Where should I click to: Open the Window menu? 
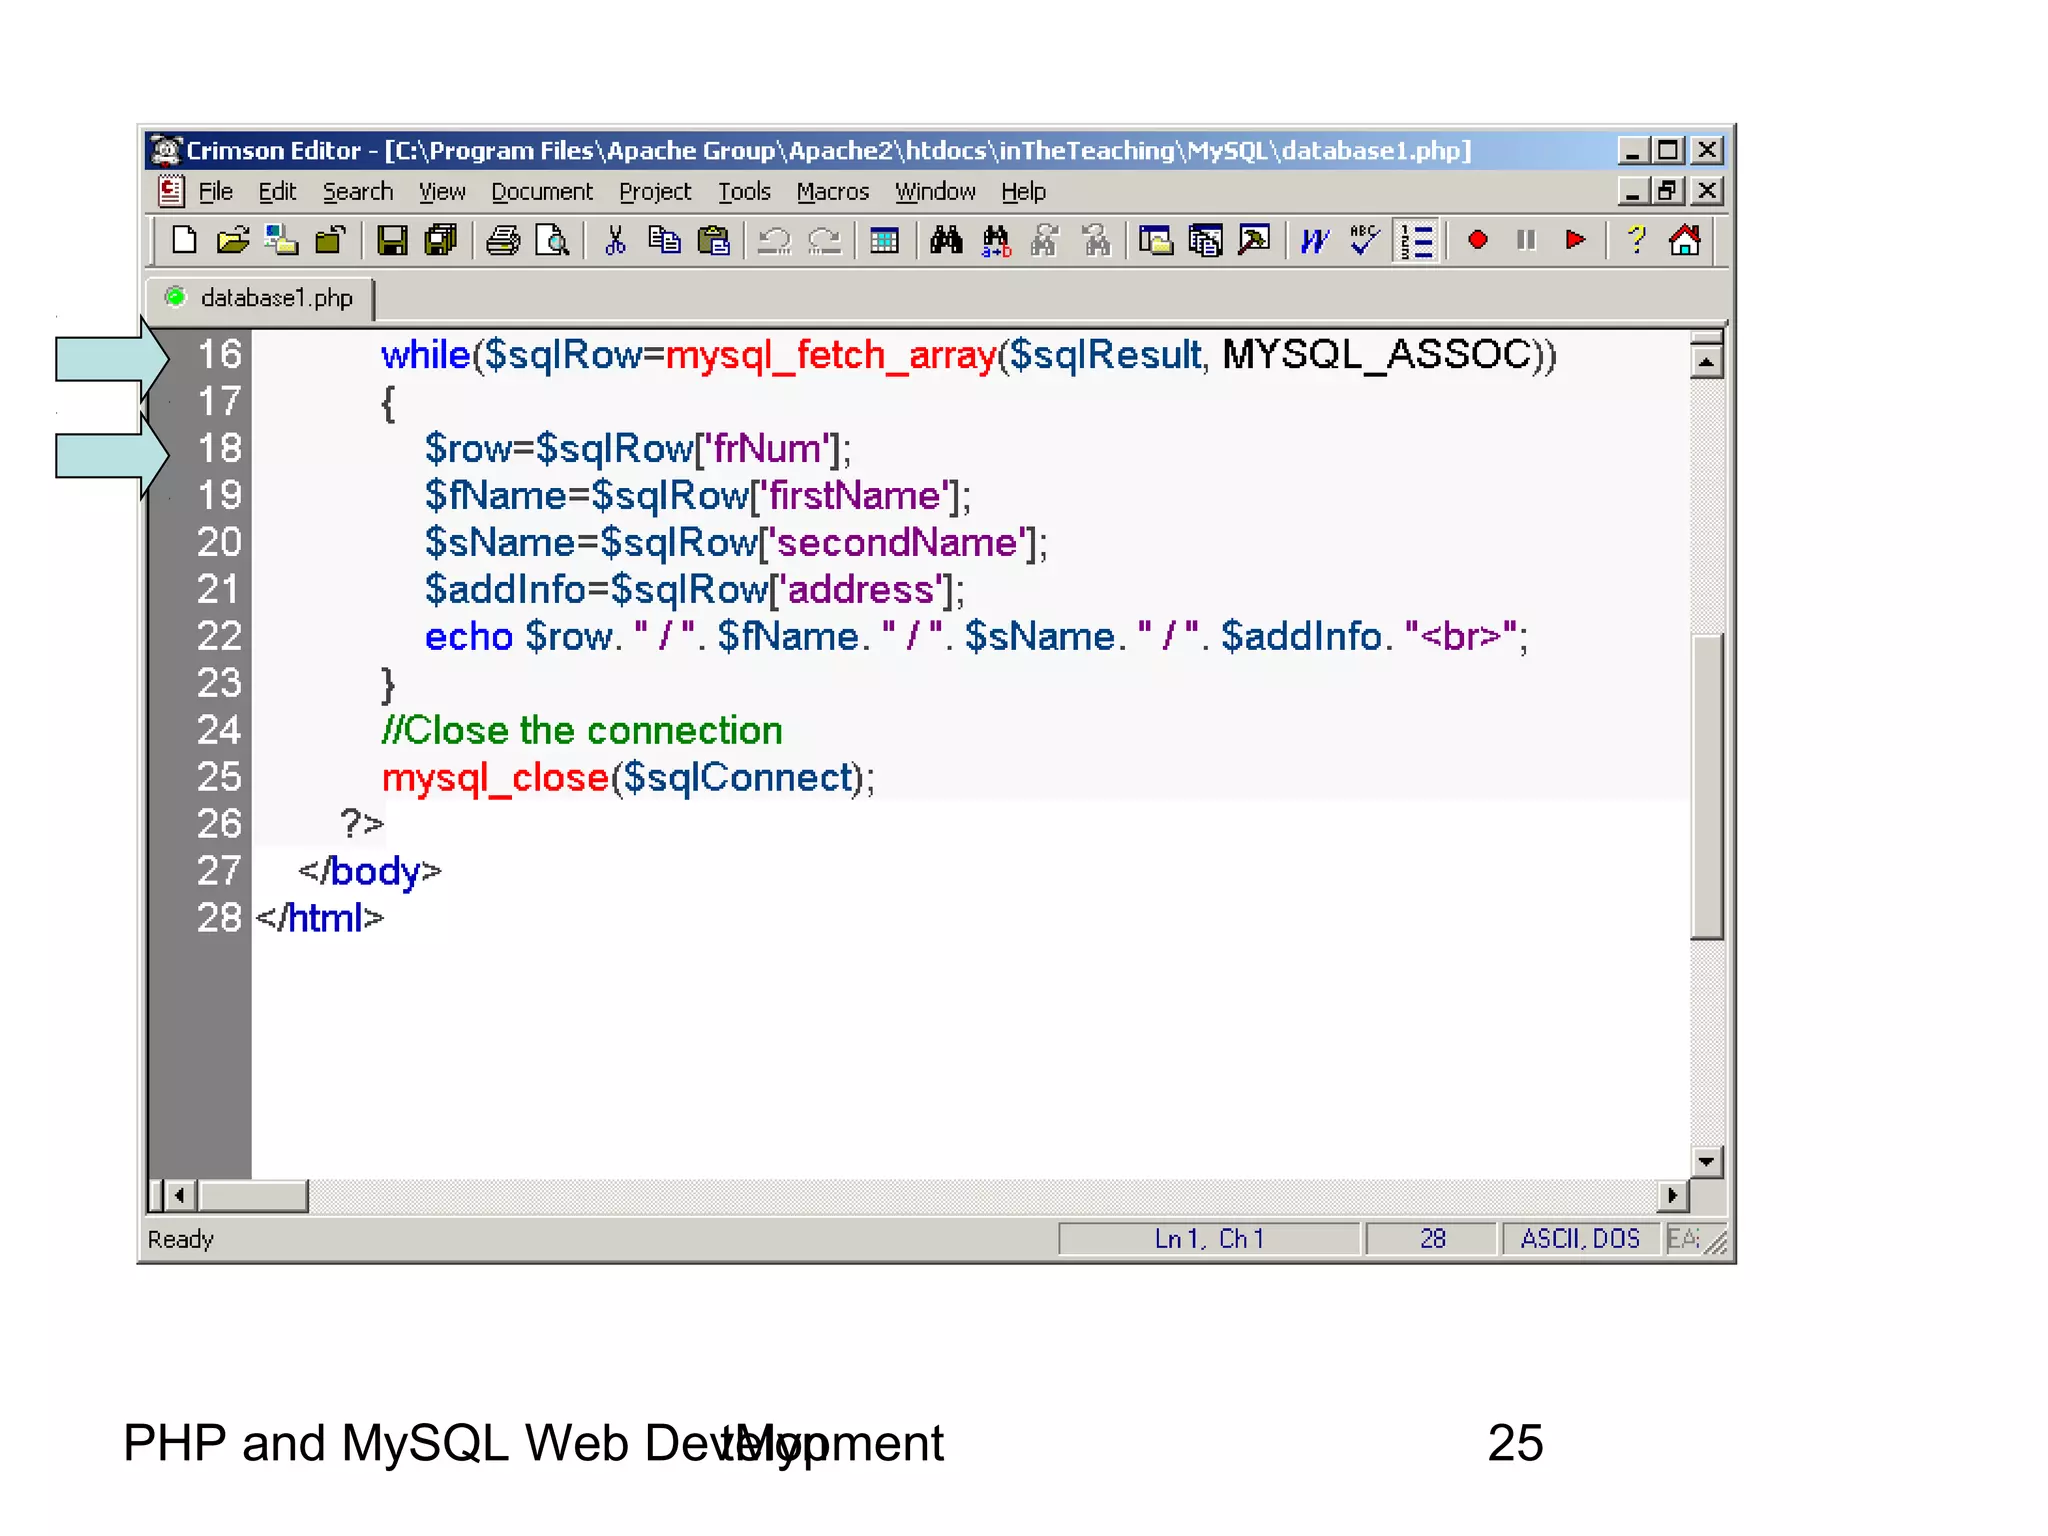[x=935, y=192]
